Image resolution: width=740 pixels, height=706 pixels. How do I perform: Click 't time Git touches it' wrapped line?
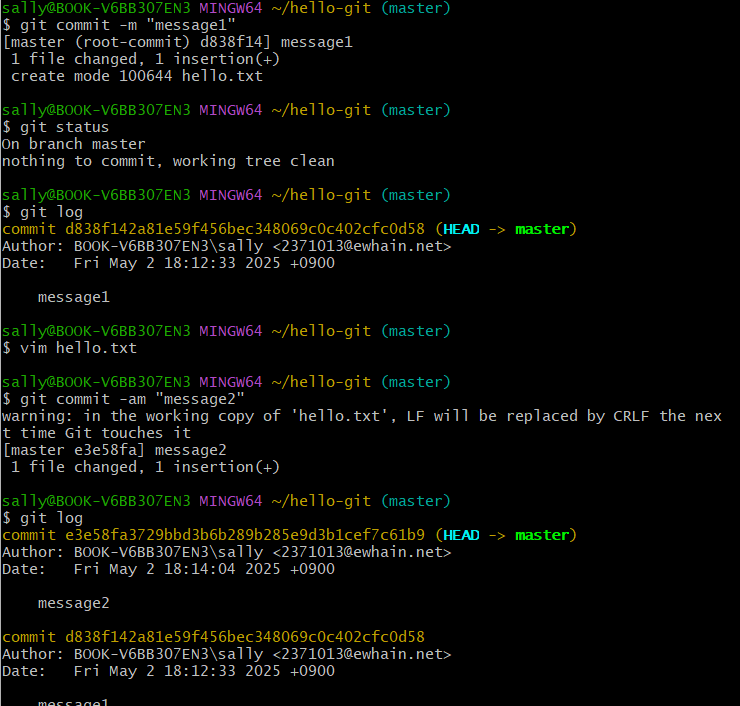tap(96, 433)
